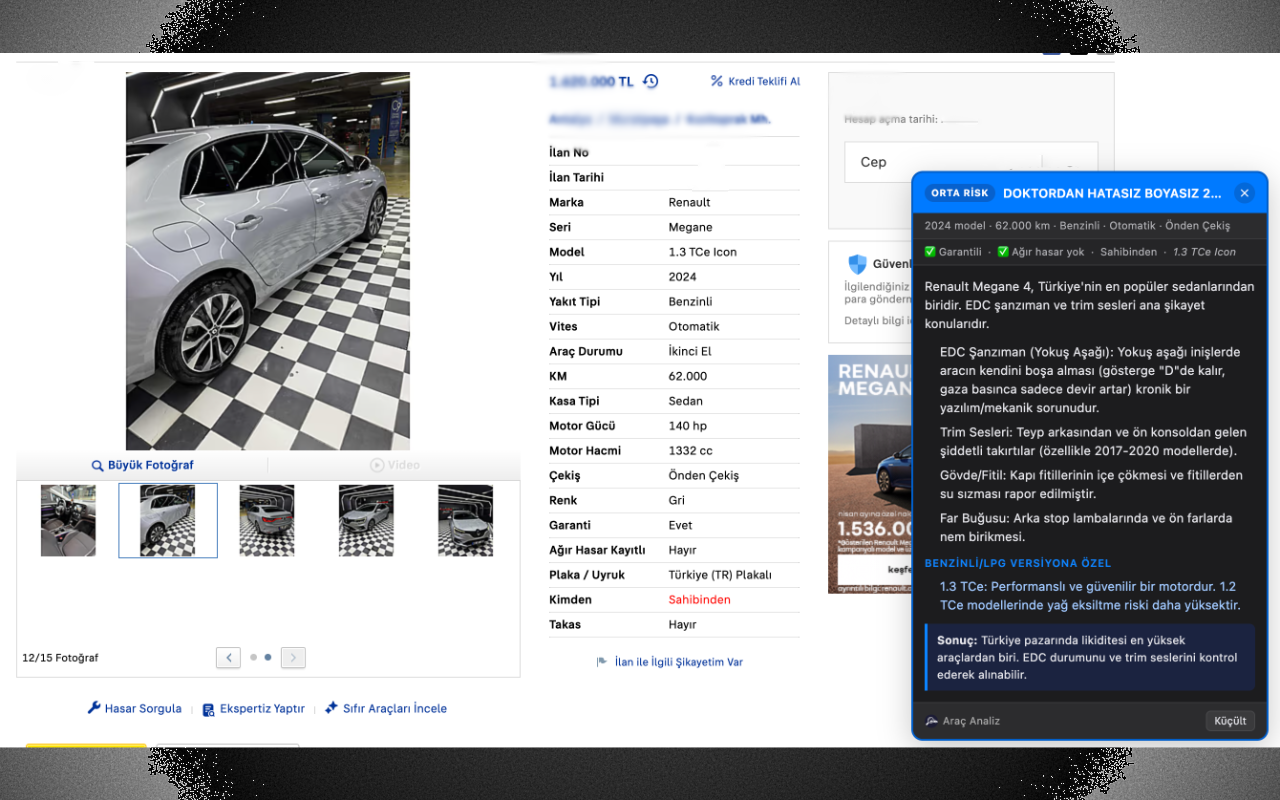Click the Video play icon
Image resolution: width=1280 pixels, height=800 pixels.
click(378, 464)
